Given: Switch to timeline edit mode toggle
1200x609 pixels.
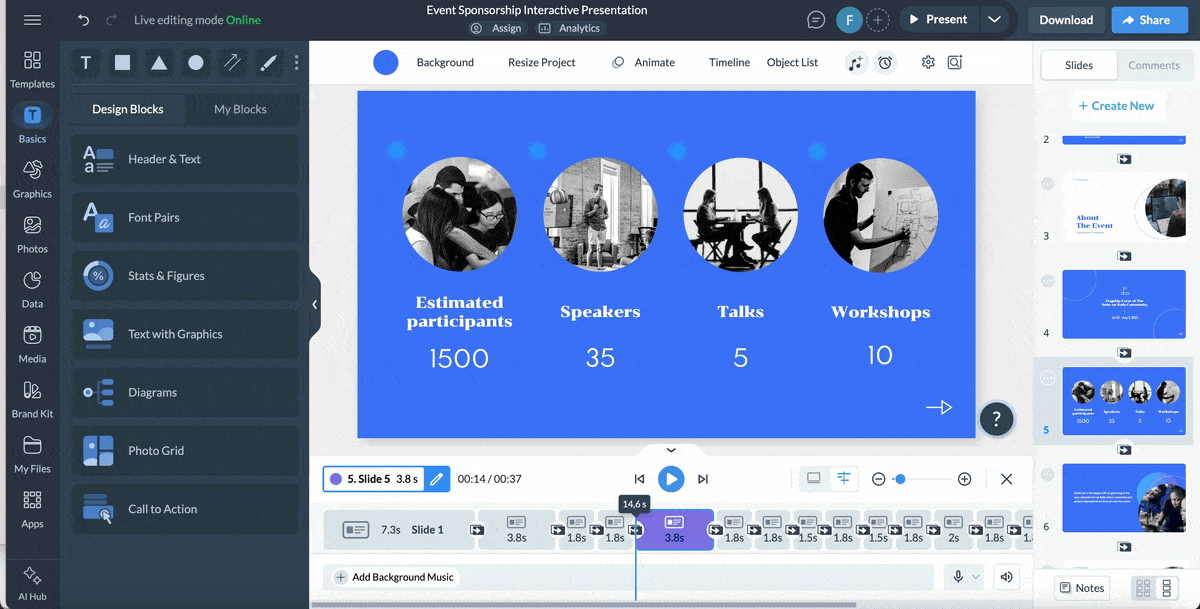Looking at the screenshot, I should 844,479.
